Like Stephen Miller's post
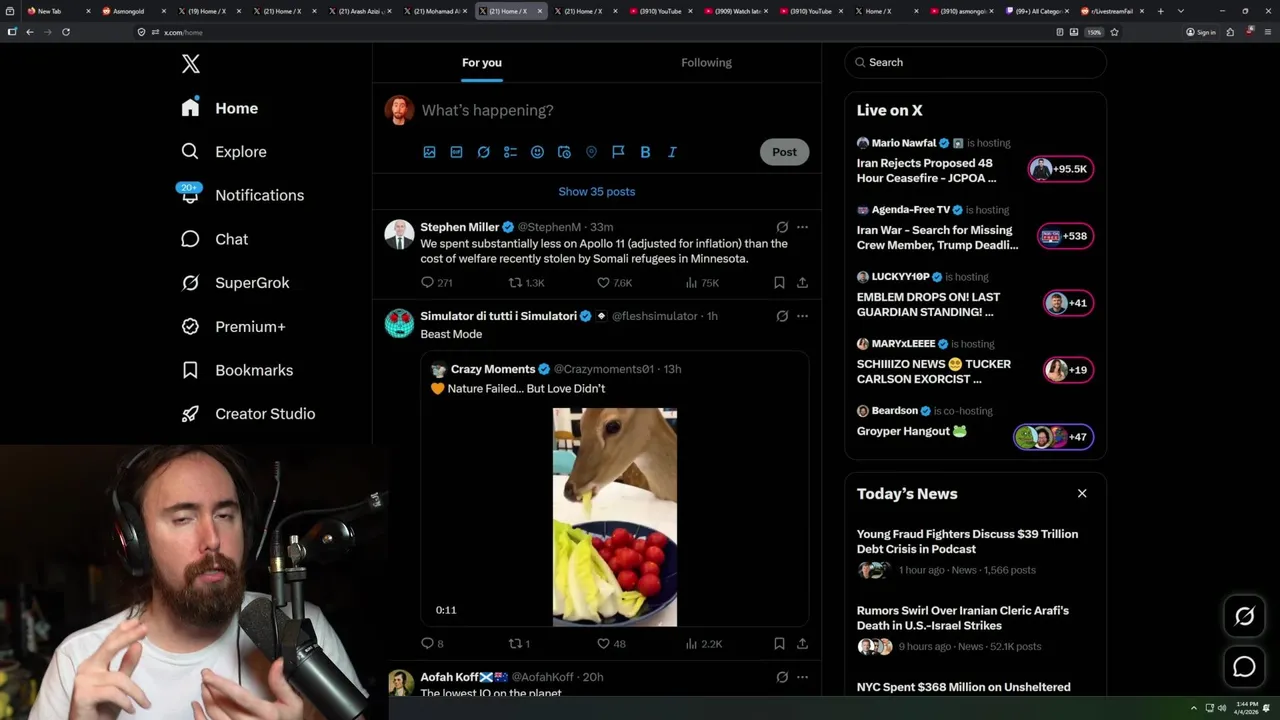Screen dimensions: 1280x720 [614, 283]
